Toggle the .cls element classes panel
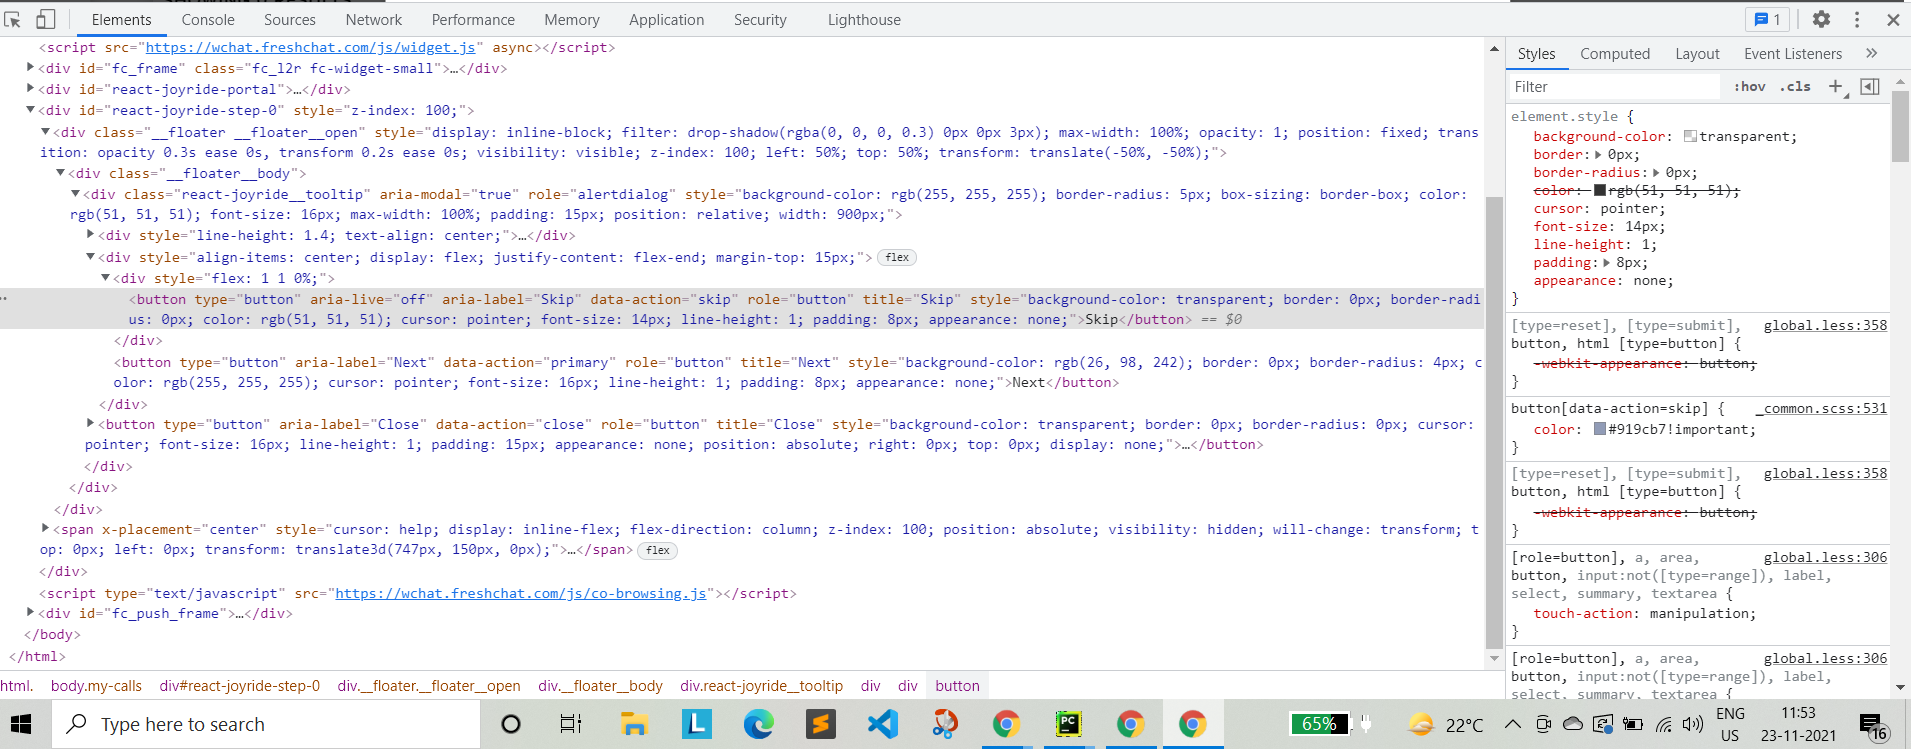Screen dimensions: 1911x749 pyautogui.click(x=1795, y=87)
